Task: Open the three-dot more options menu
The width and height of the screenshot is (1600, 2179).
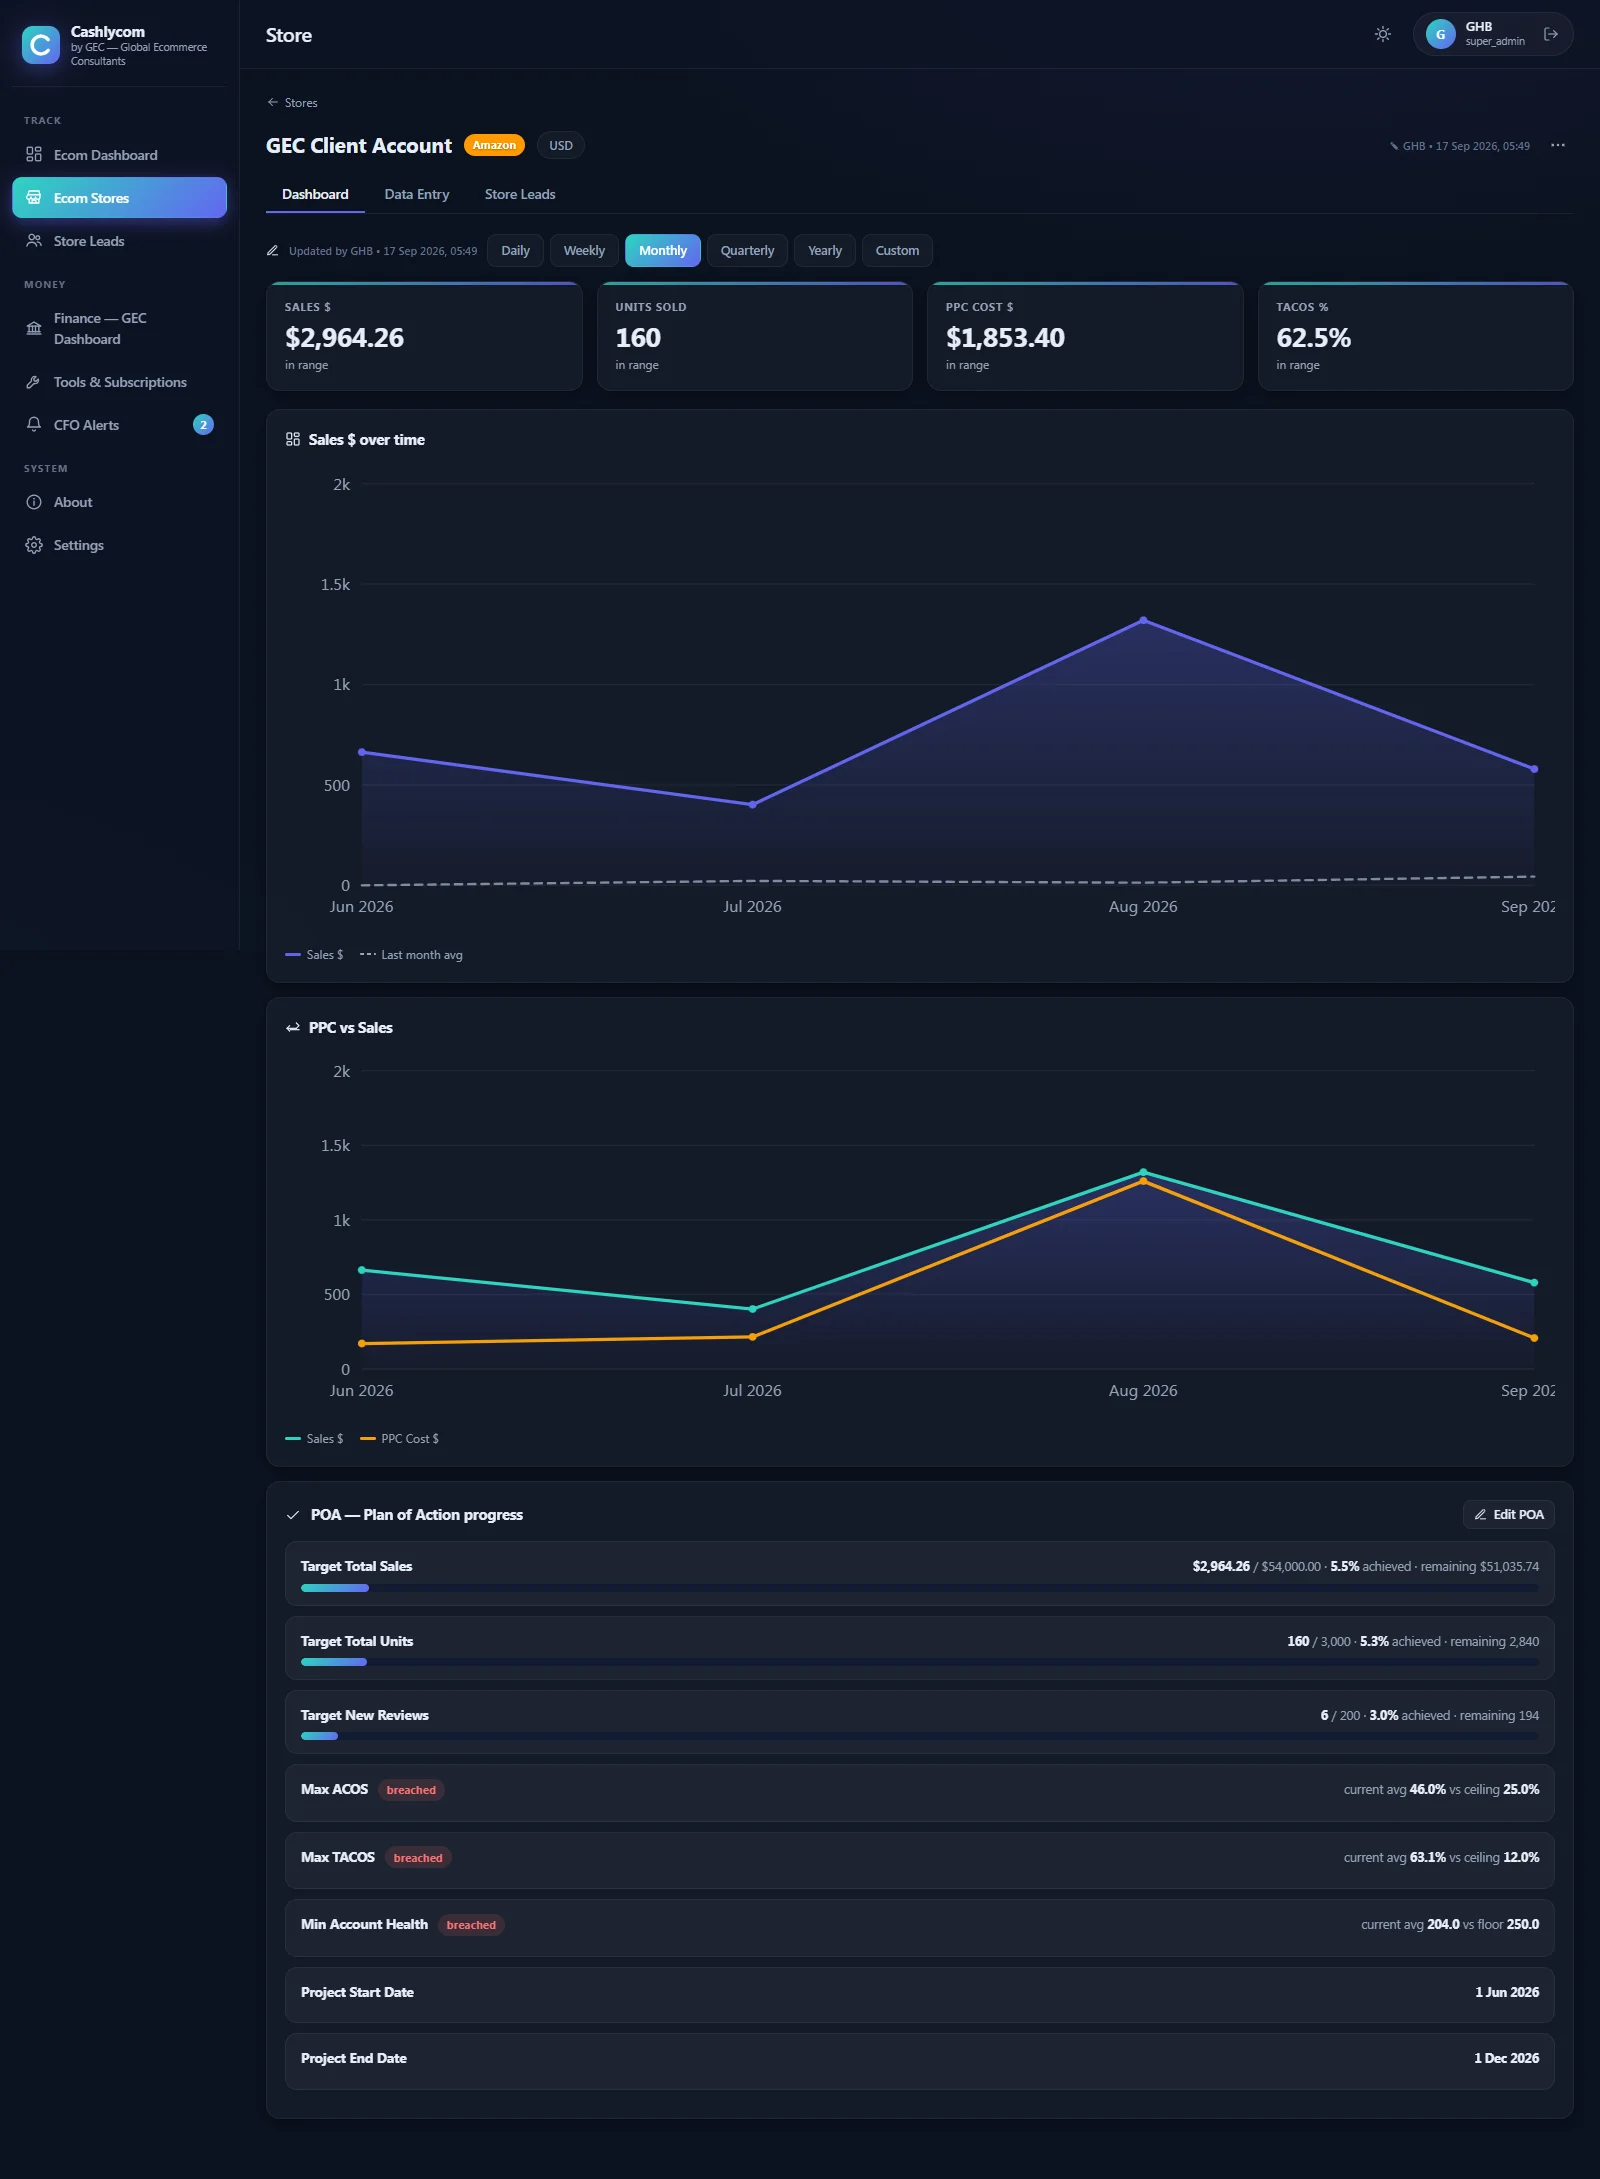Action: pos(1558,145)
